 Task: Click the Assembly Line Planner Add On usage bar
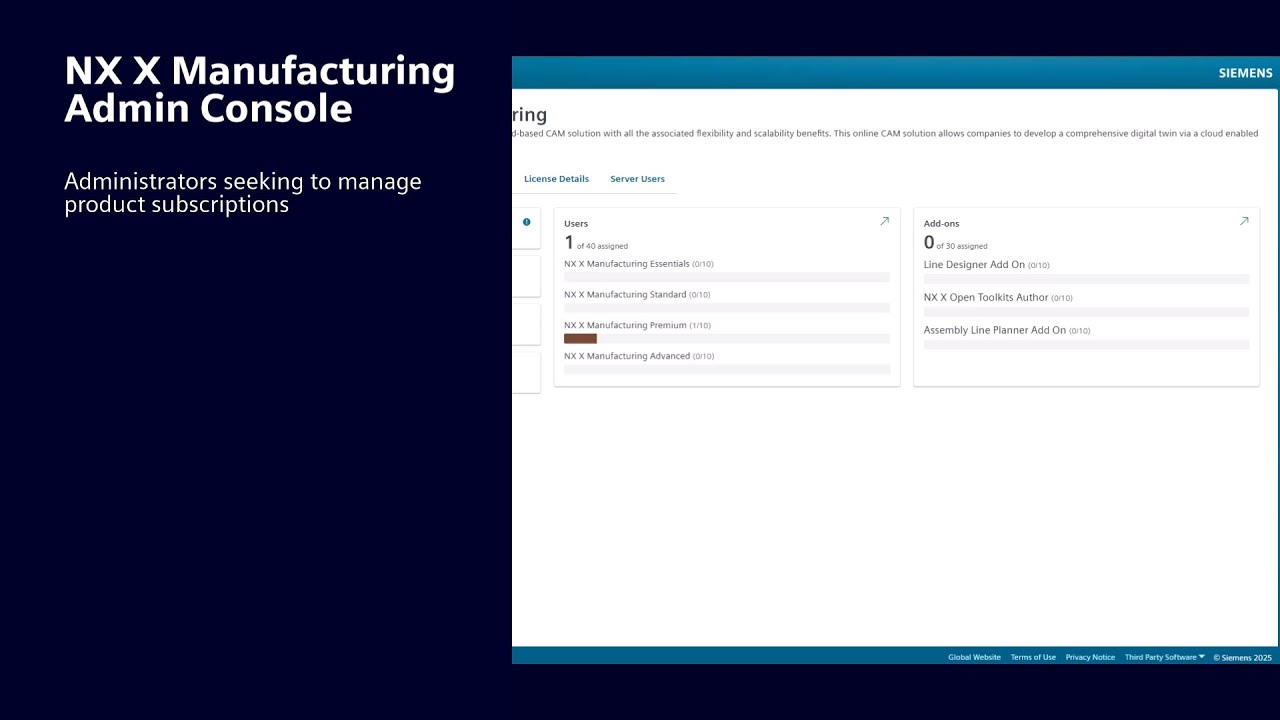[1086, 345]
